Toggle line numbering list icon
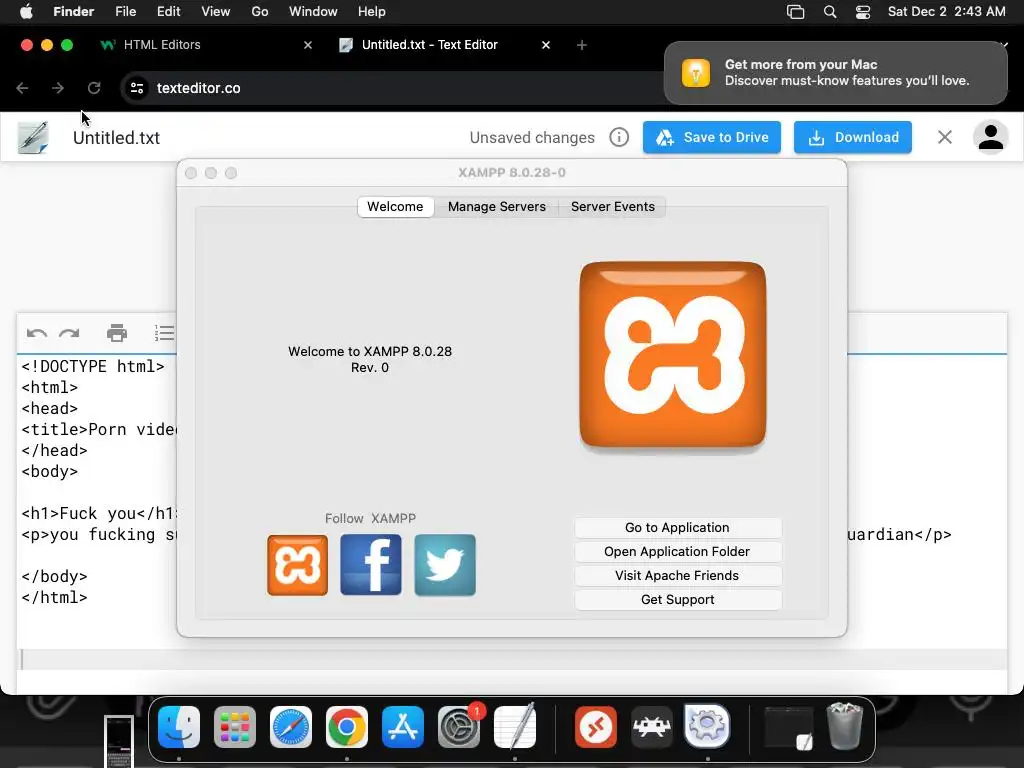Viewport: 1024px width, 768px height. [x=164, y=333]
